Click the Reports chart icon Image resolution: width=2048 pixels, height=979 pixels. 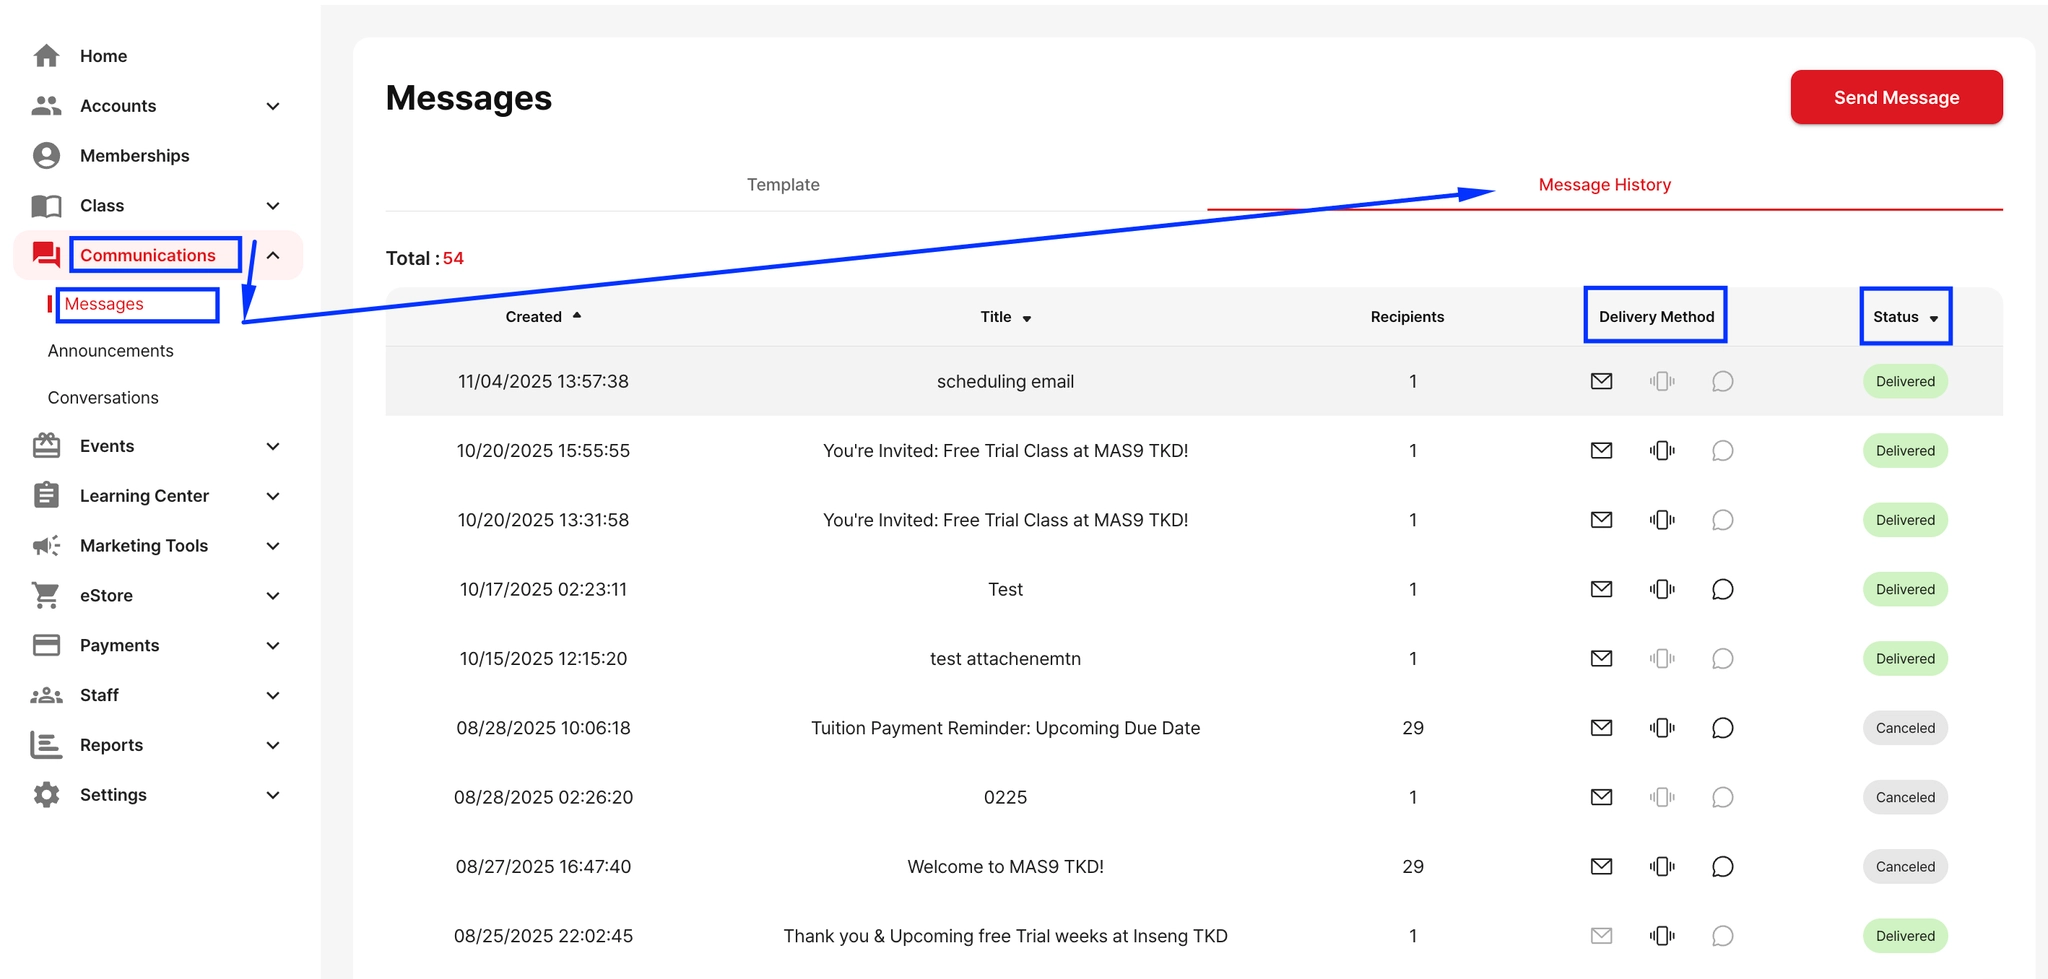click(x=46, y=745)
